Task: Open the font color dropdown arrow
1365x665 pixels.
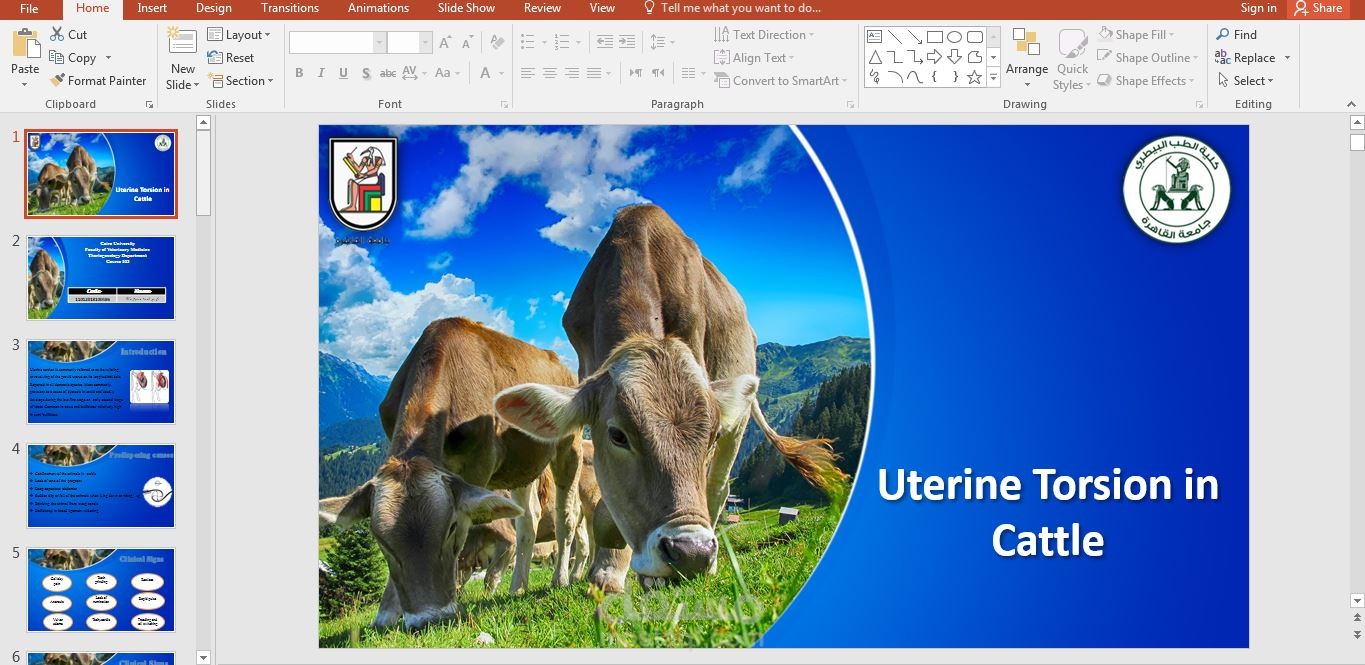Action: [x=502, y=73]
